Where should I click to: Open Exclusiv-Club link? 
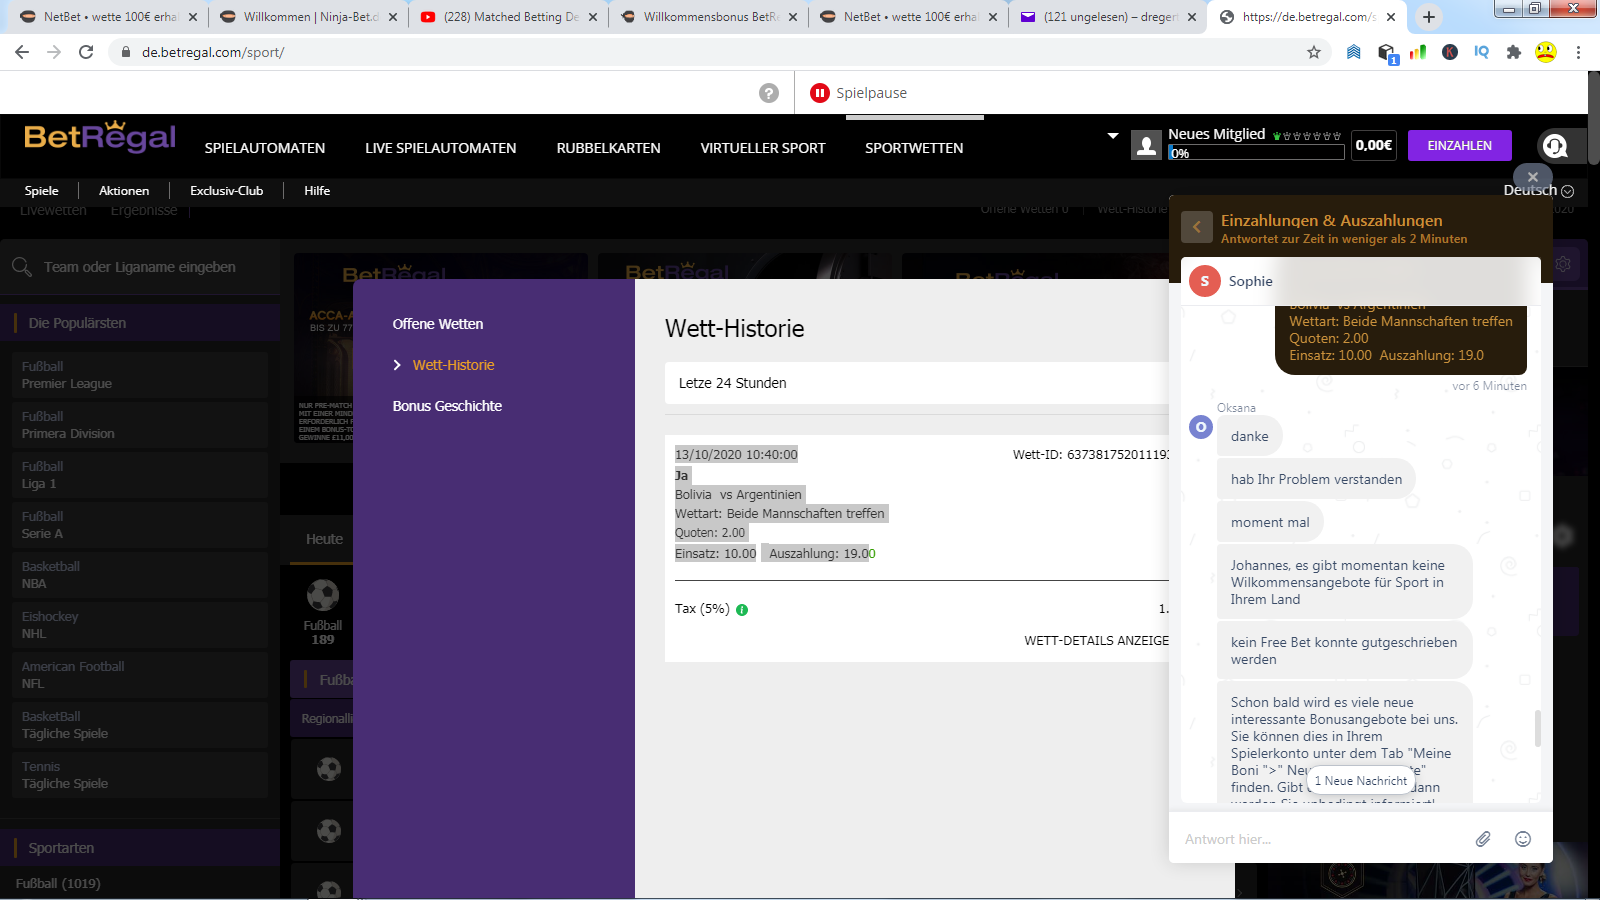(227, 190)
